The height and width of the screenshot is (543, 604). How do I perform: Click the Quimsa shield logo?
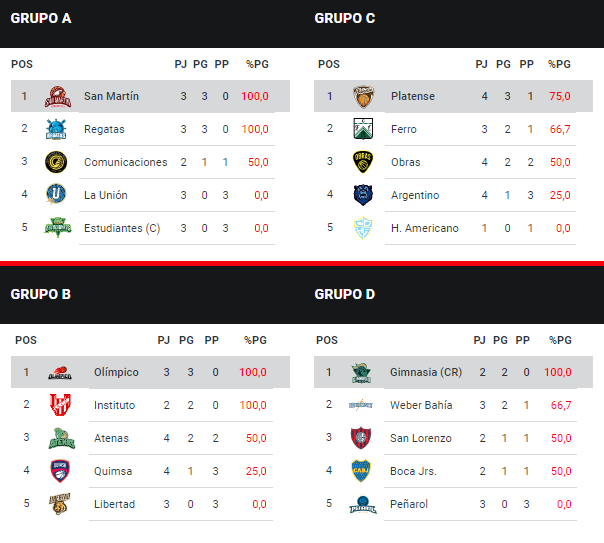click(60, 471)
